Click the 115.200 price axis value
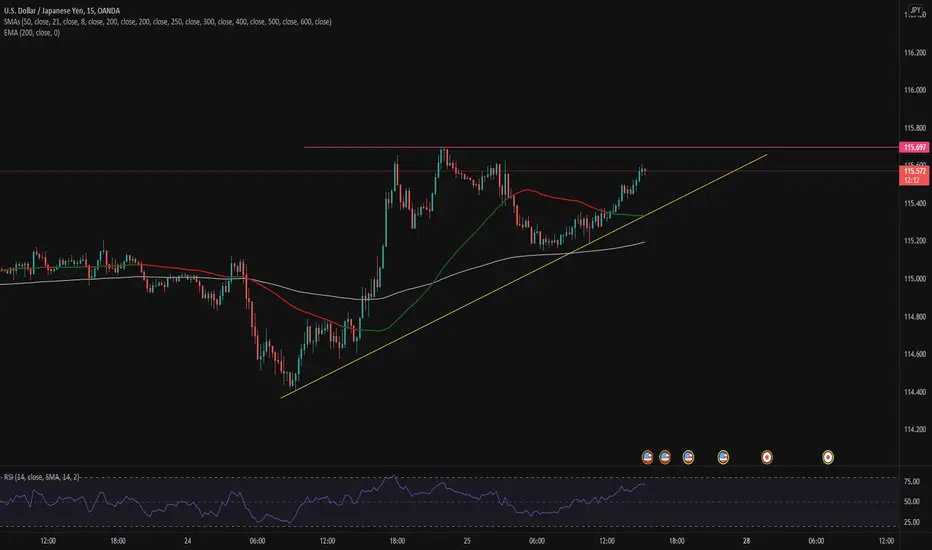The height and width of the screenshot is (550, 932). [915, 241]
